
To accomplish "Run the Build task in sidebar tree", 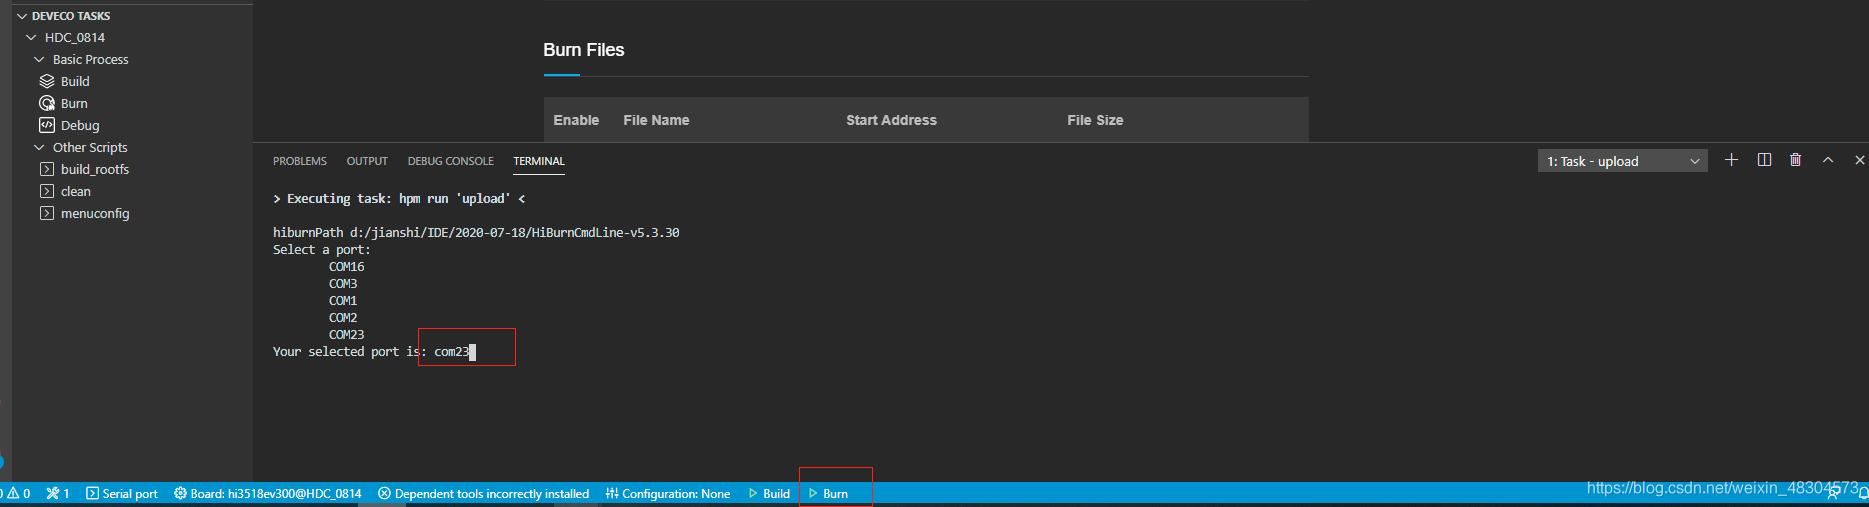I will (x=65, y=82).
